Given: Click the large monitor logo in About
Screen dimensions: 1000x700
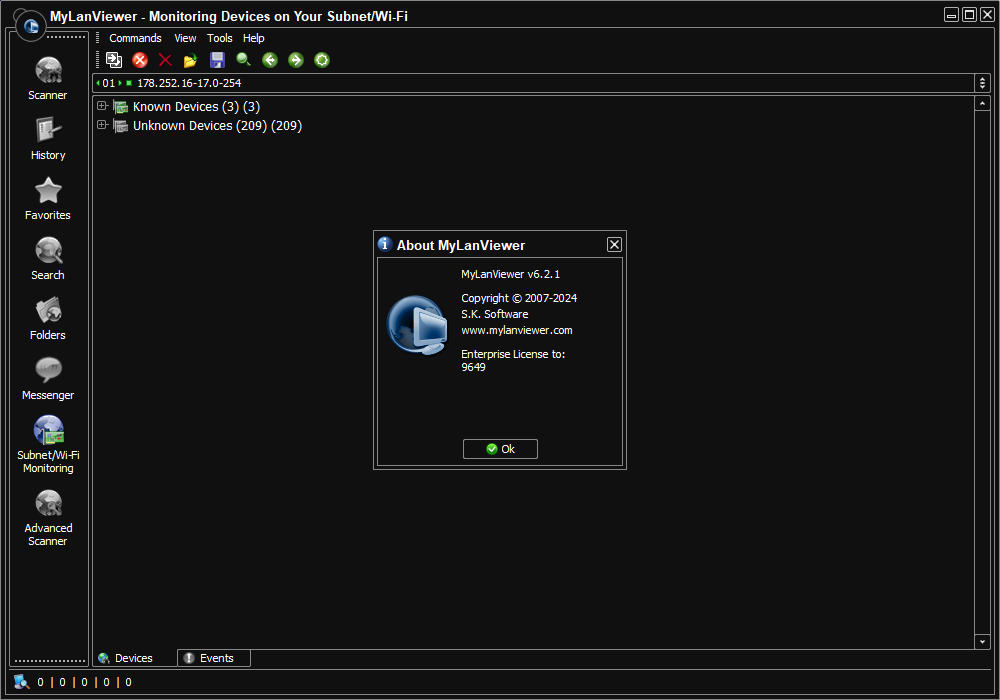Looking at the screenshot, I should pyautogui.click(x=418, y=325).
